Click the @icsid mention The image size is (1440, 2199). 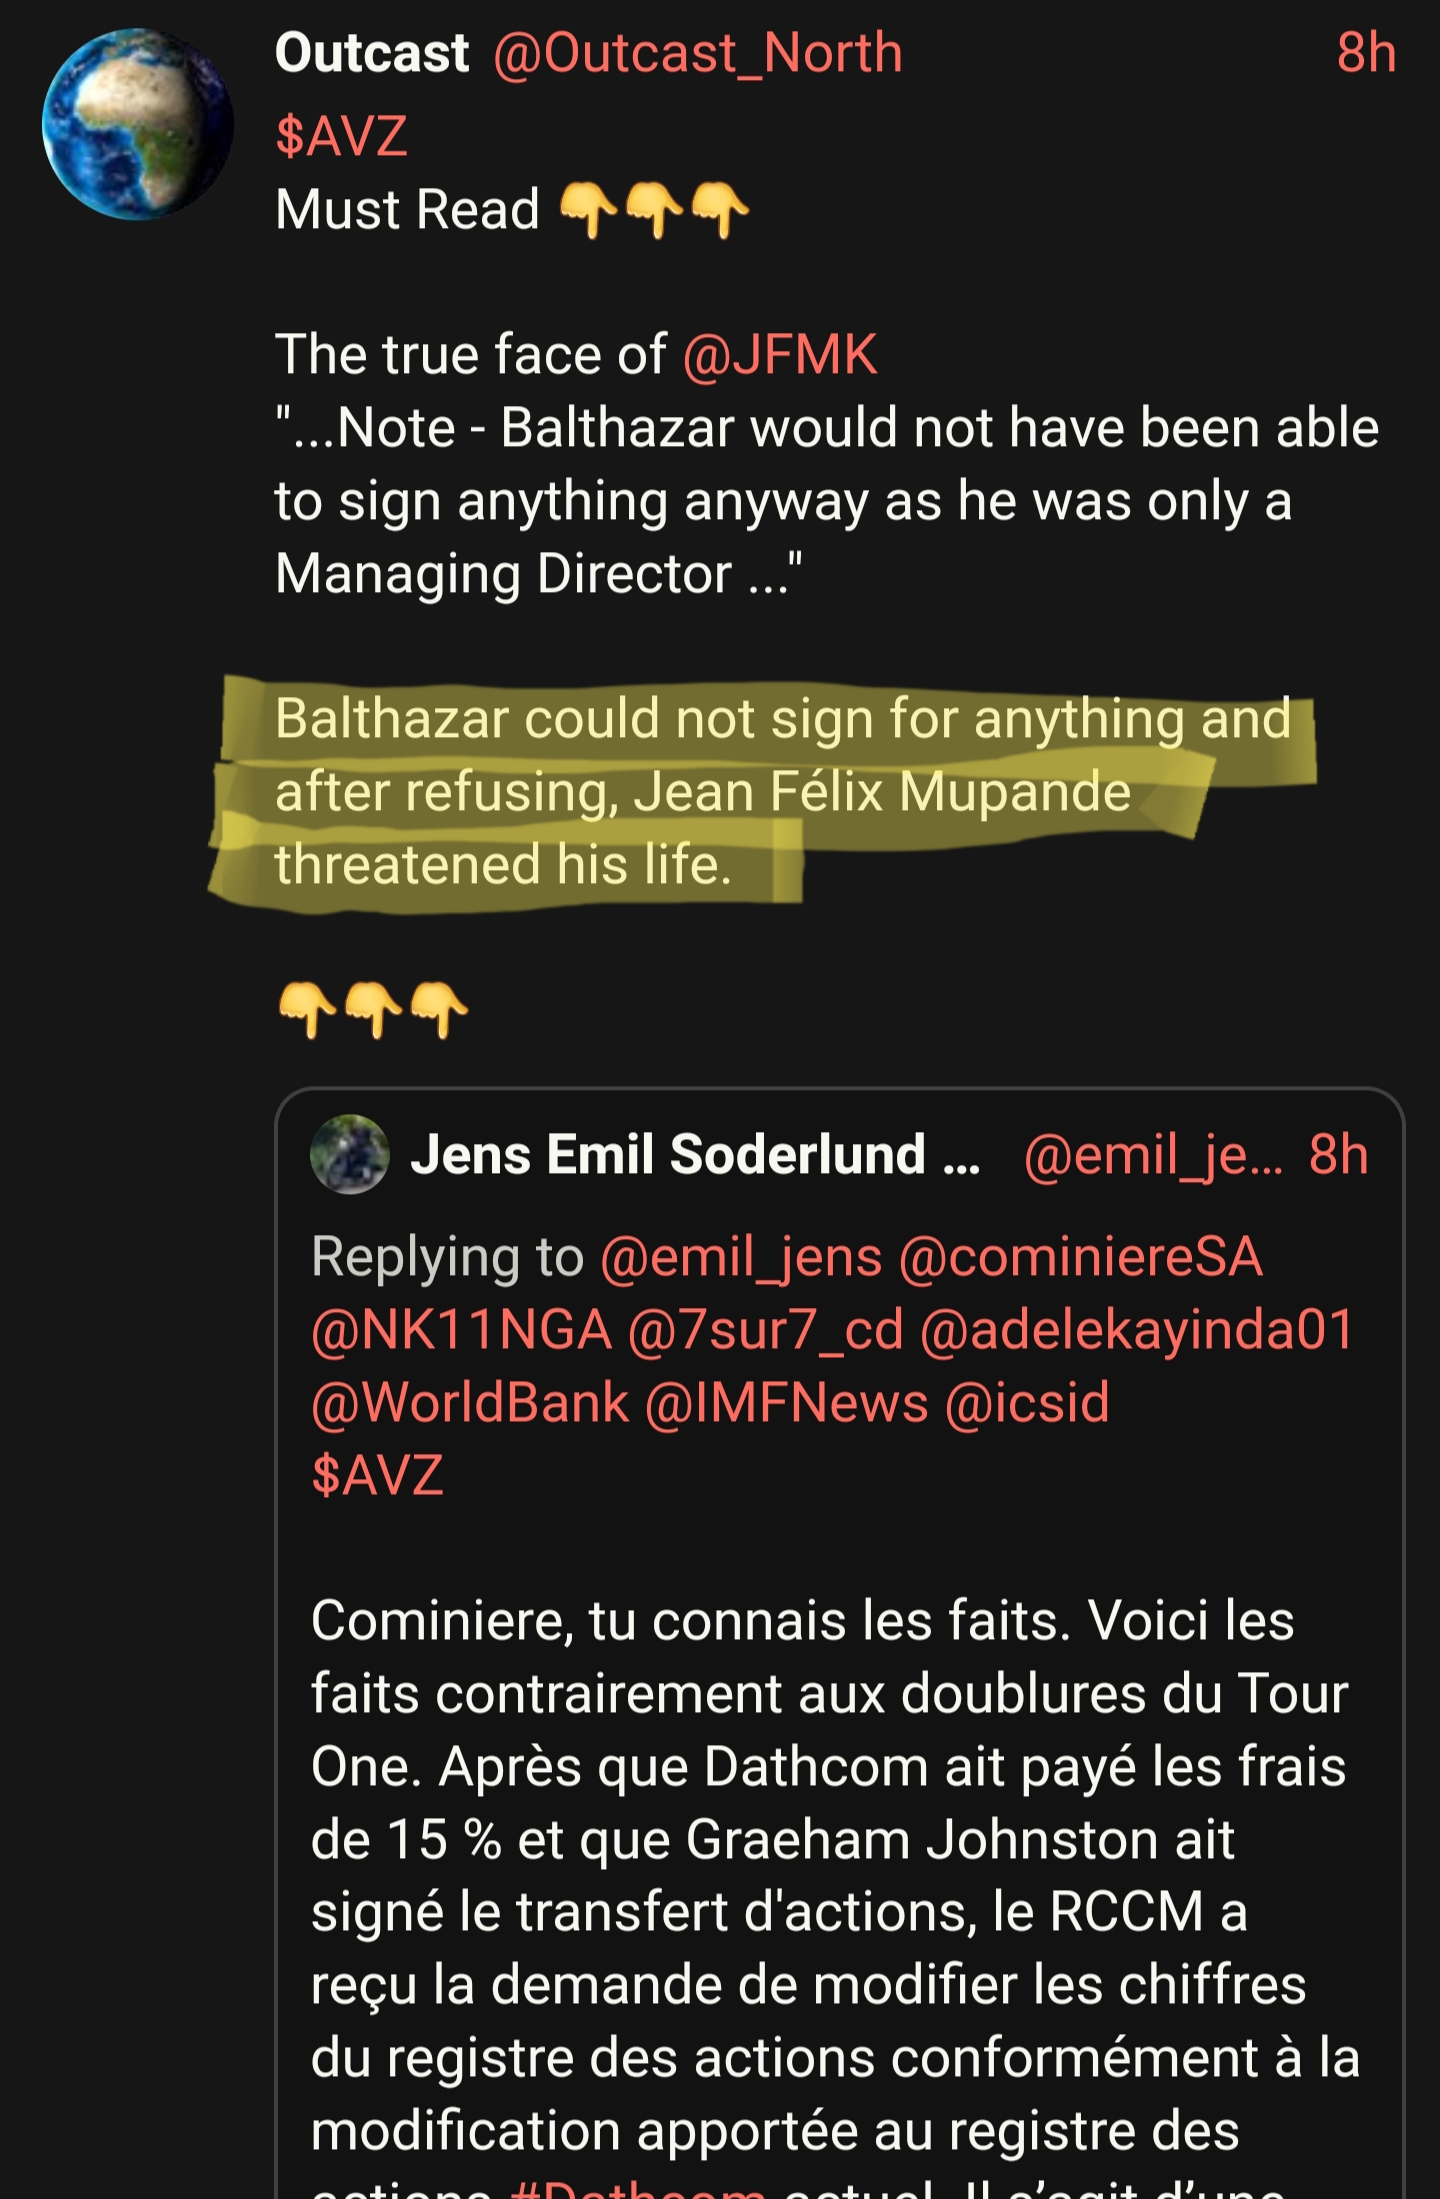pyautogui.click(x=1027, y=1403)
